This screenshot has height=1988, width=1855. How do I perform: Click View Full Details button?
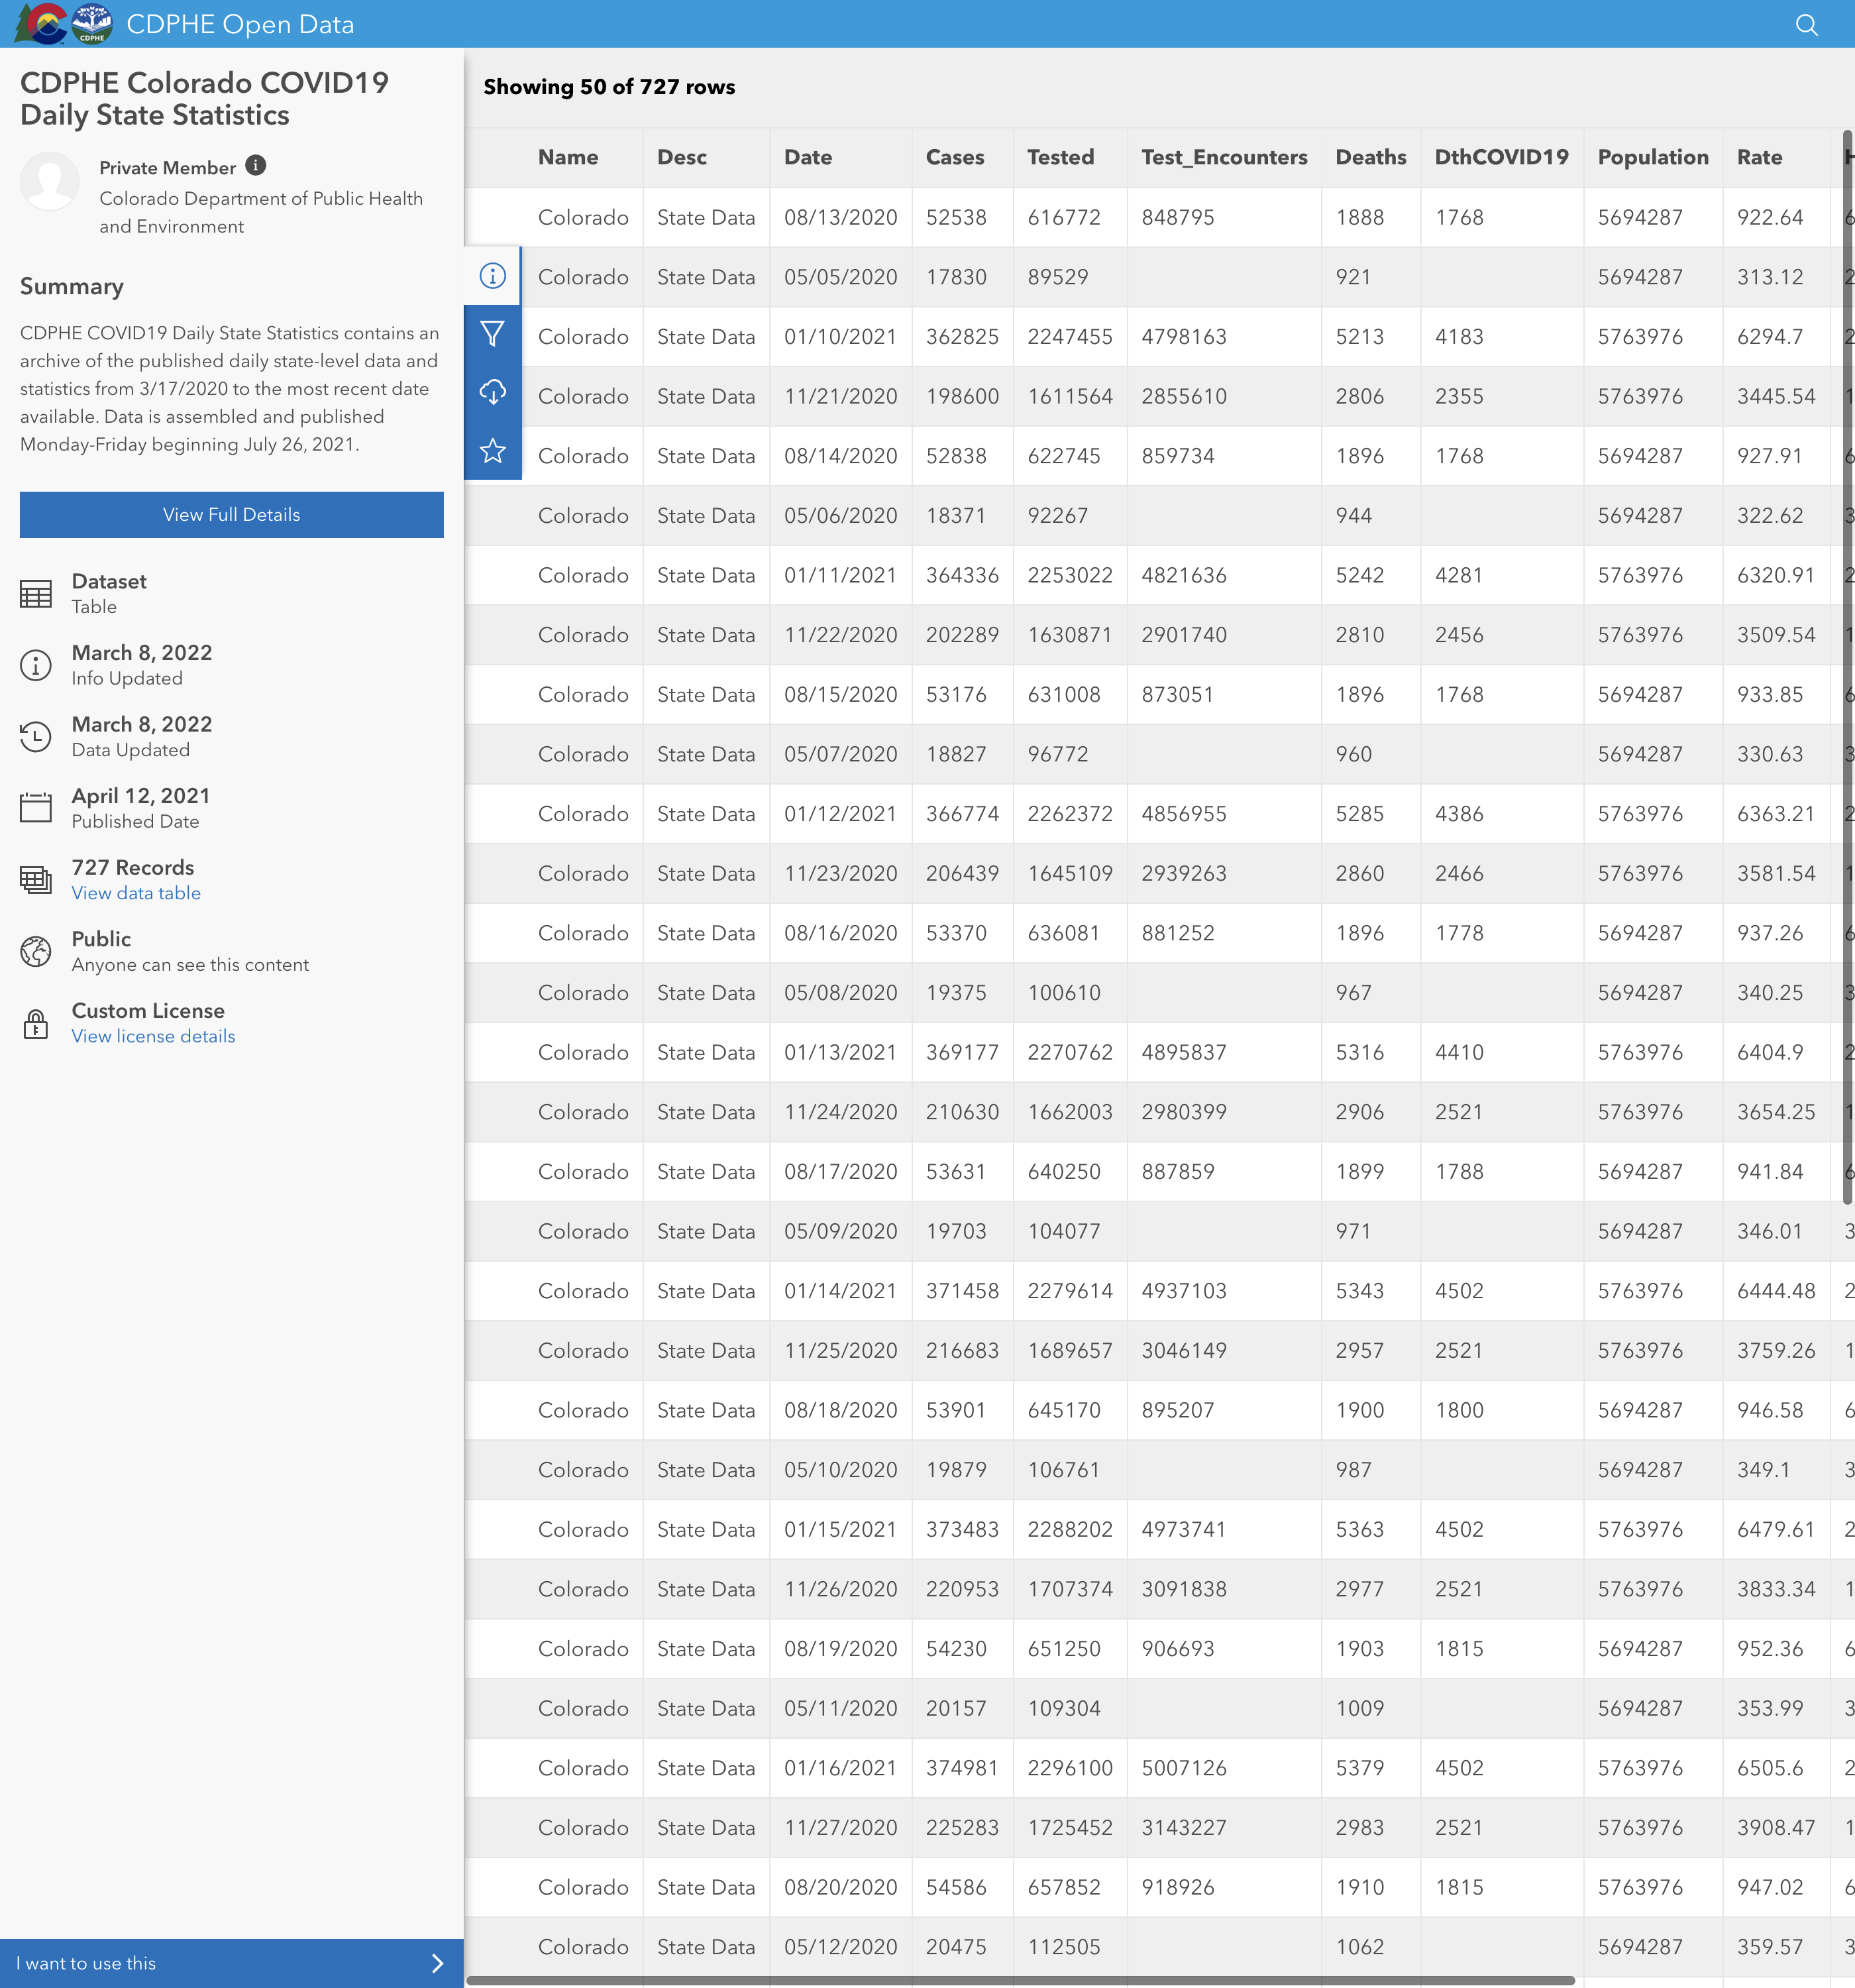click(x=232, y=515)
